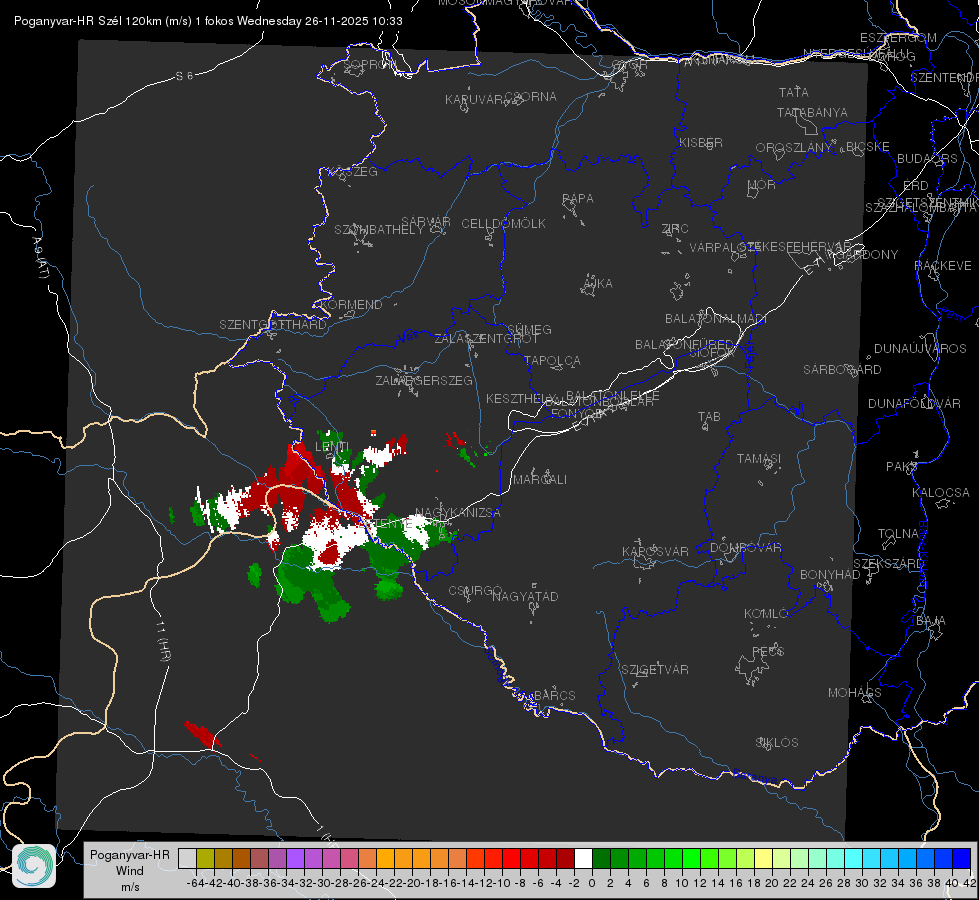Image resolution: width=979 pixels, height=900 pixels.
Task: Click the KOMLO town label
Action: (x=766, y=614)
